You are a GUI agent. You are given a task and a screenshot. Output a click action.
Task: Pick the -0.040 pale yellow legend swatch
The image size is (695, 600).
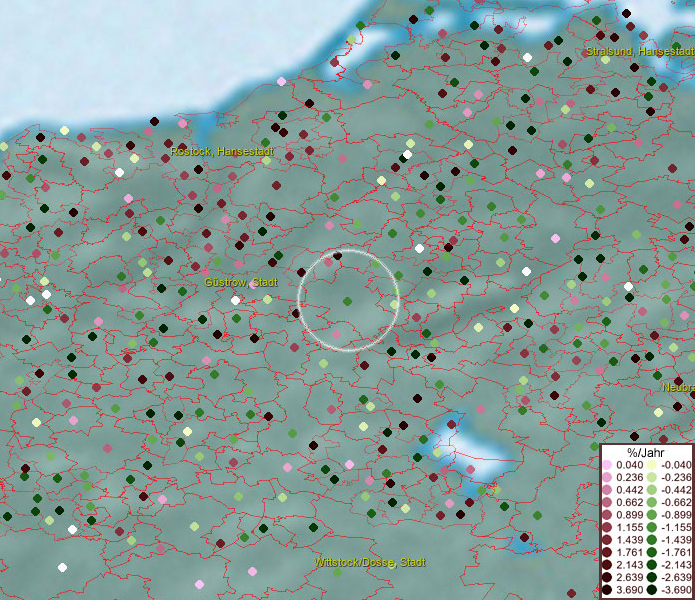(x=652, y=465)
